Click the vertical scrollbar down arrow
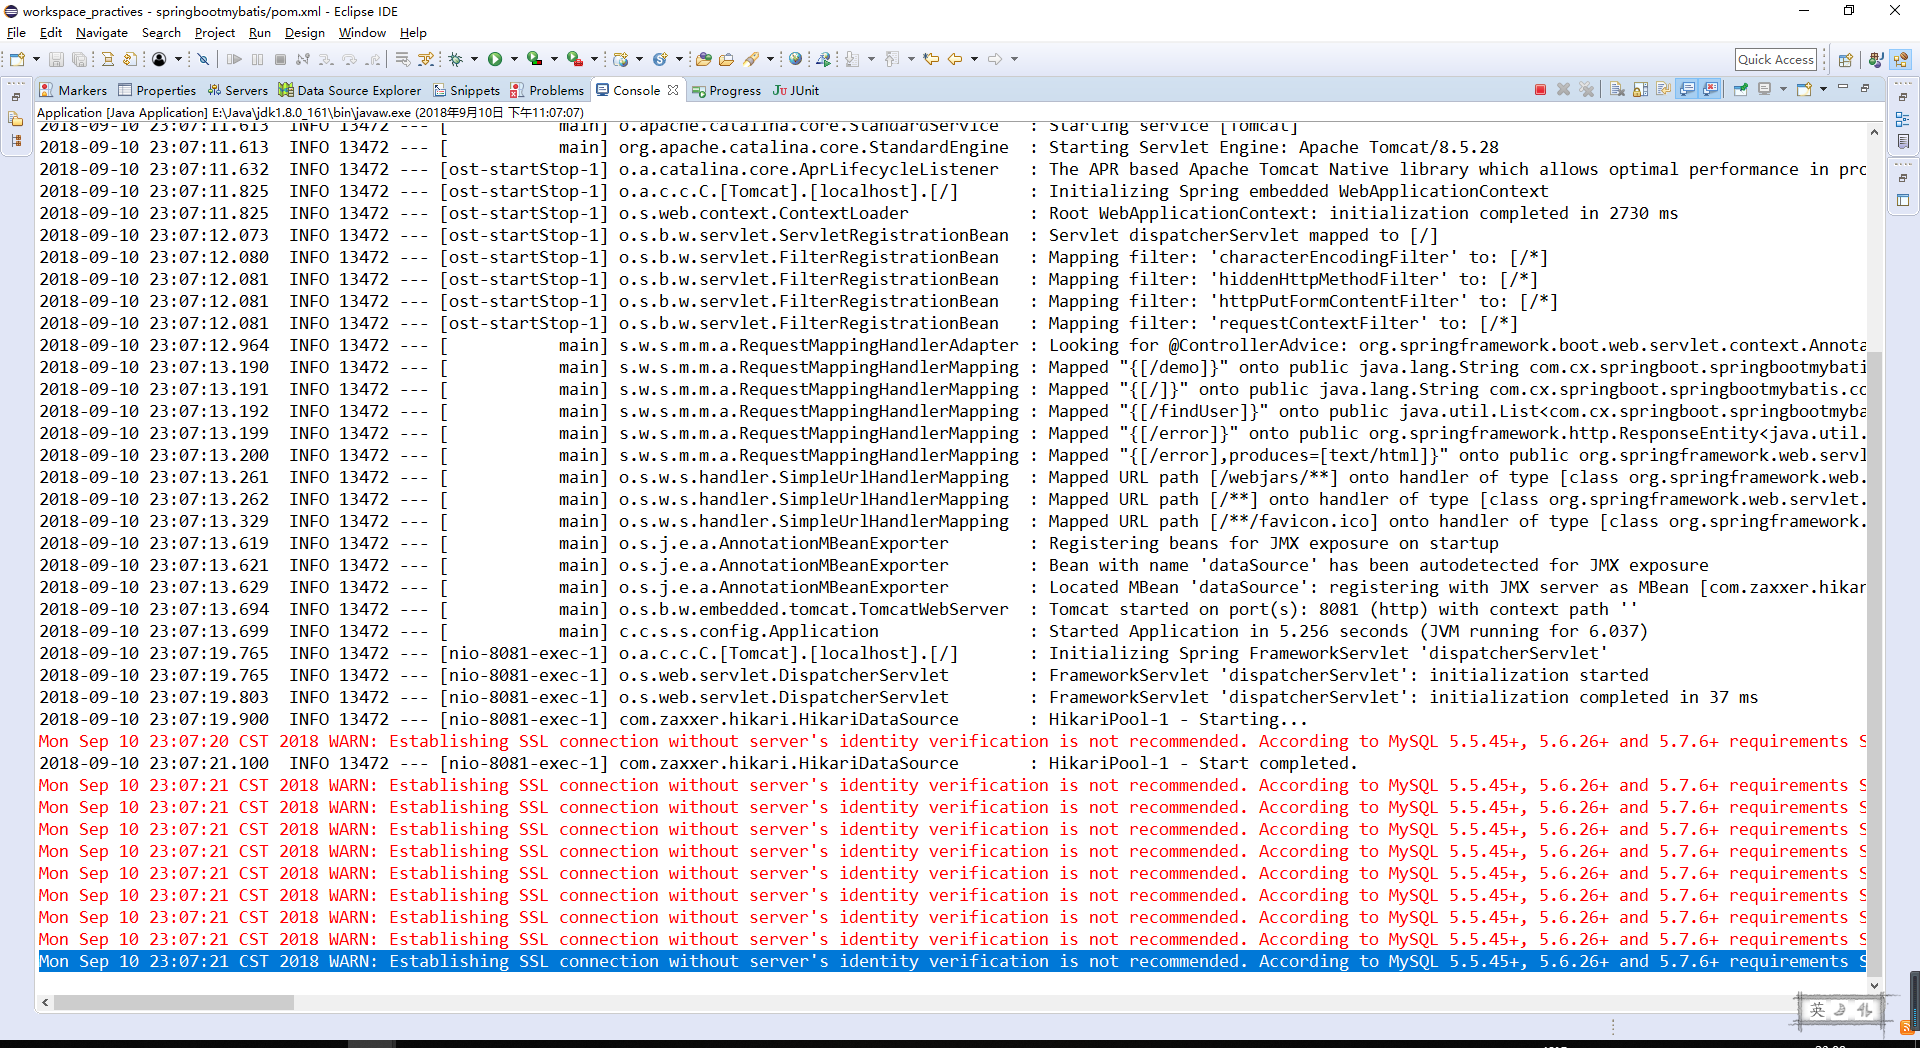 1874,985
